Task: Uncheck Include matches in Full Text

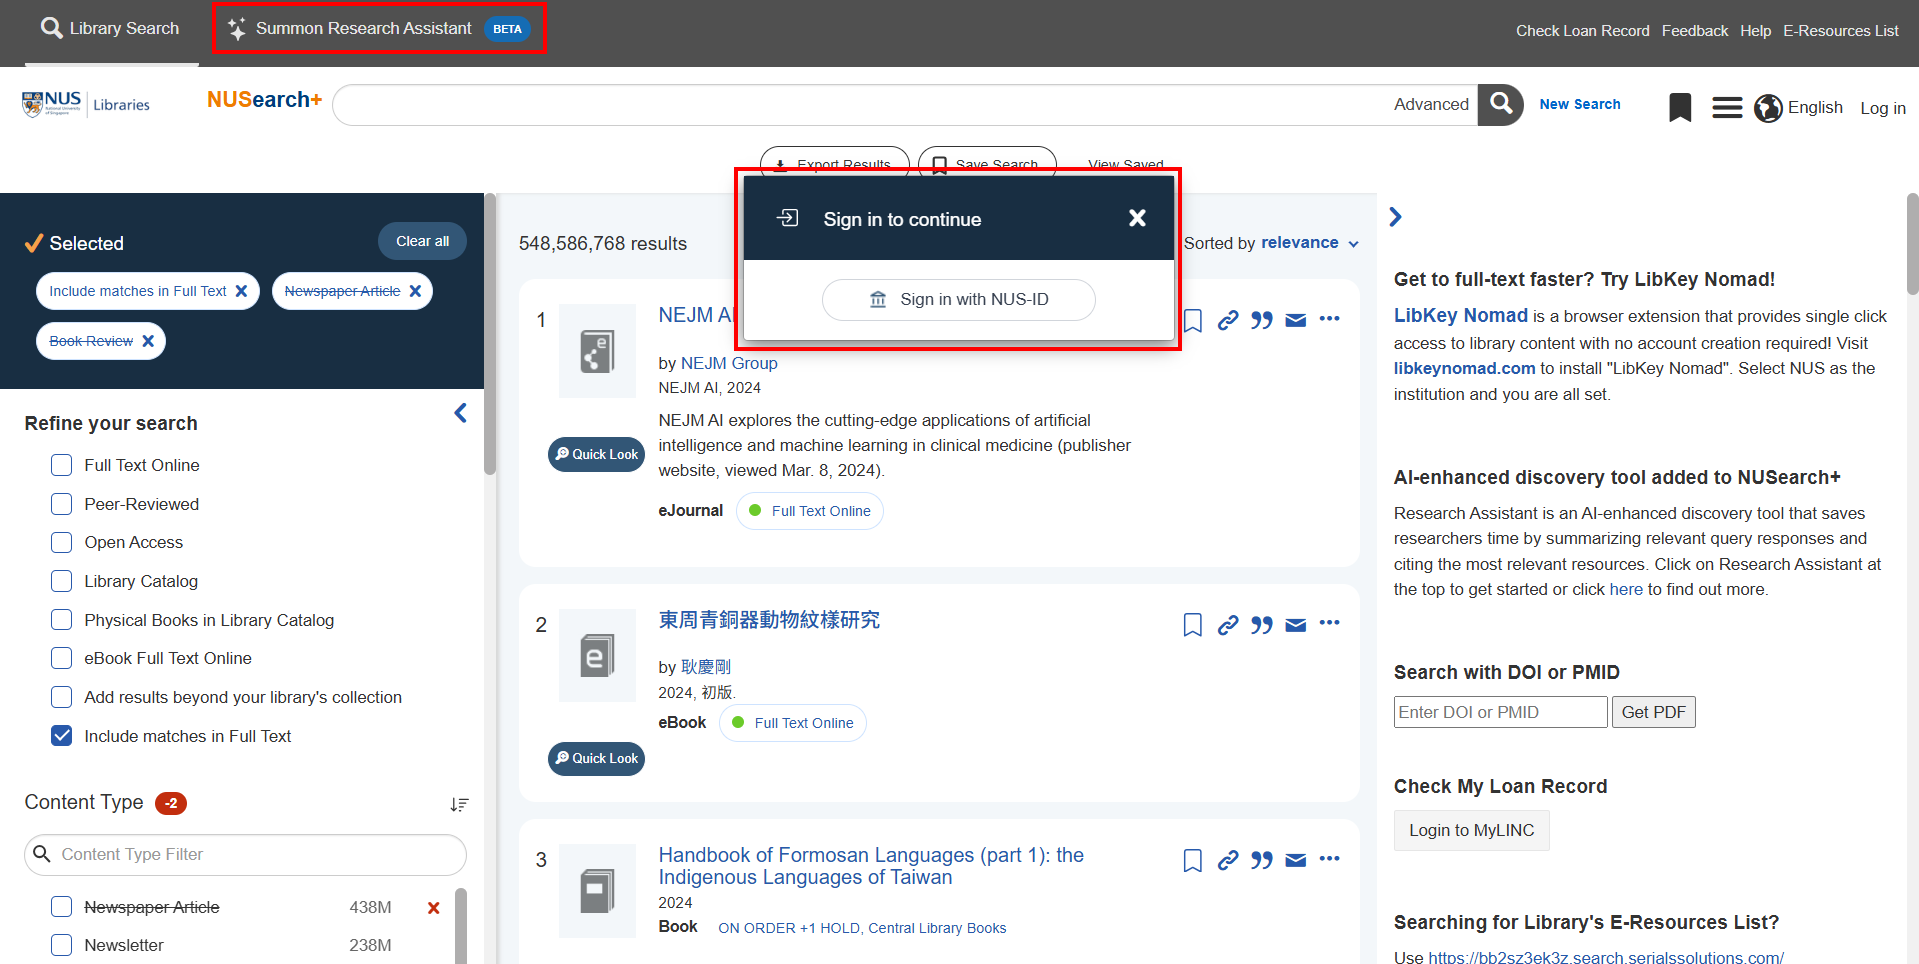Action: click(x=62, y=736)
